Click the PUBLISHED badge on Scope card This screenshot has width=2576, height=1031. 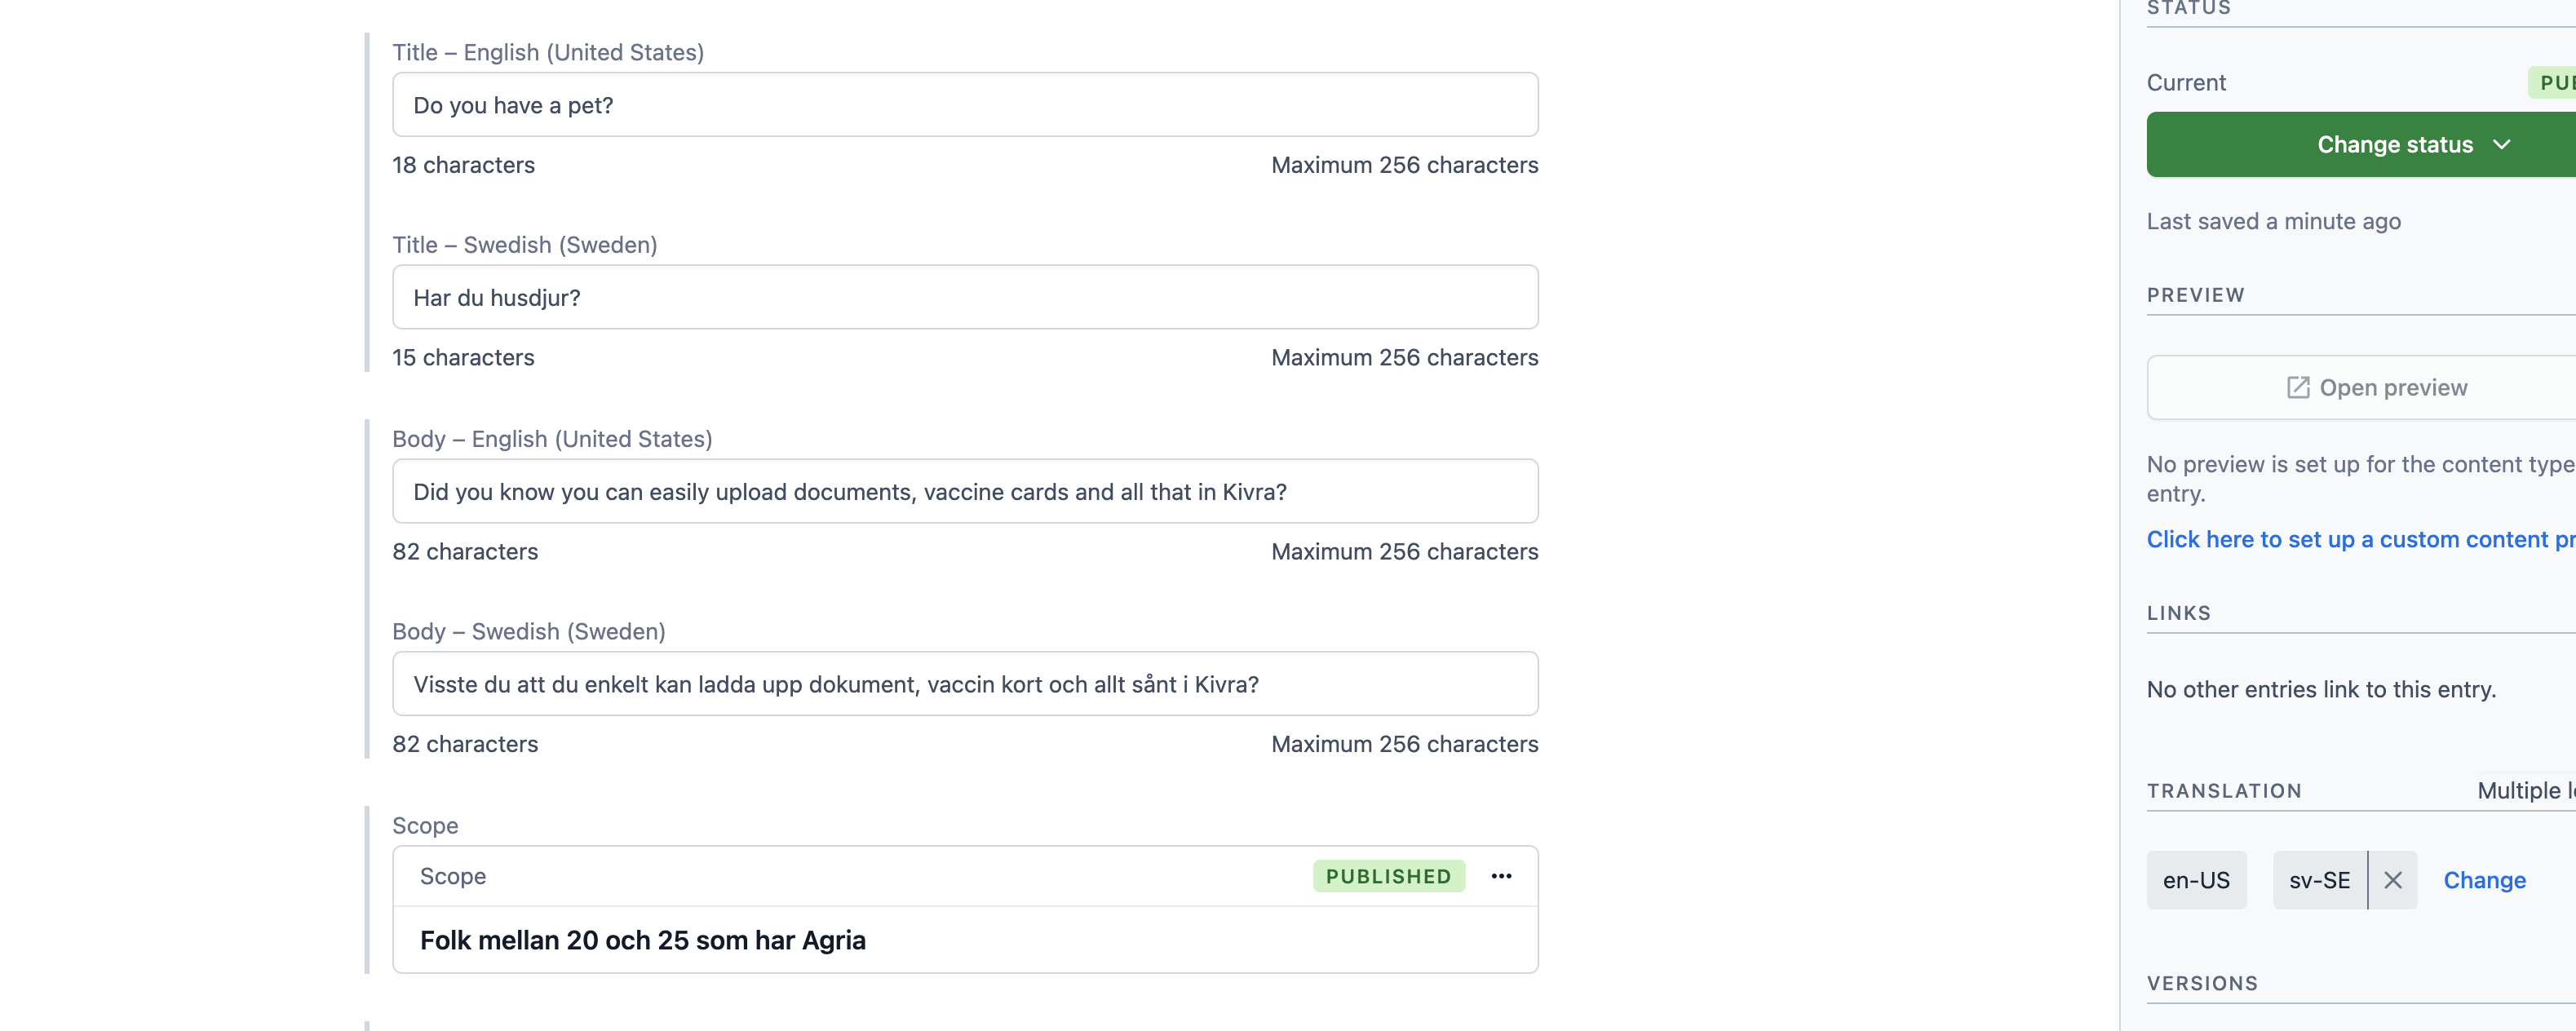click(1388, 876)
